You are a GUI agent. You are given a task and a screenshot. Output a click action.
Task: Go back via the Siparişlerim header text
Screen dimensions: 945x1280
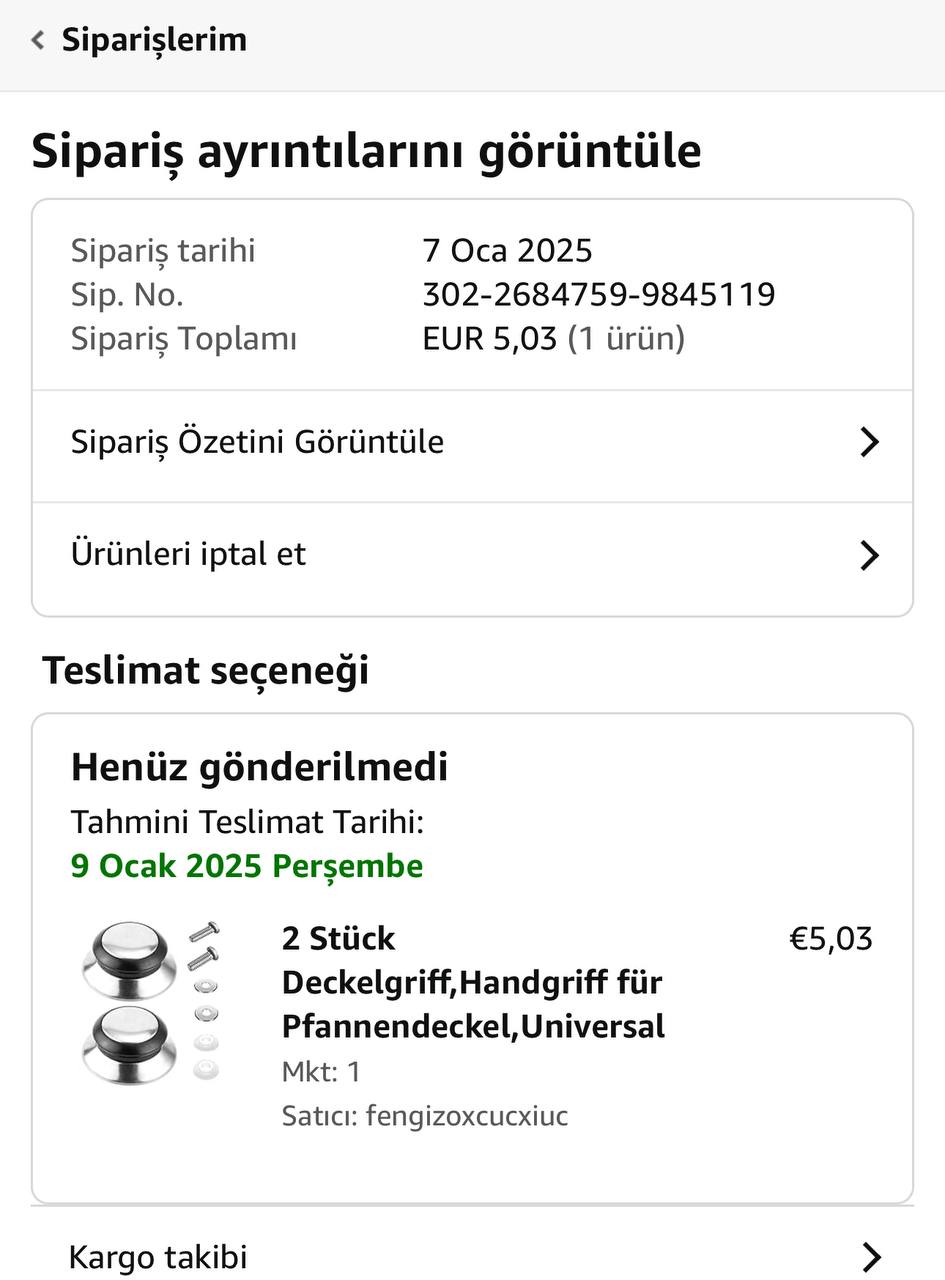tap(154, 40)
